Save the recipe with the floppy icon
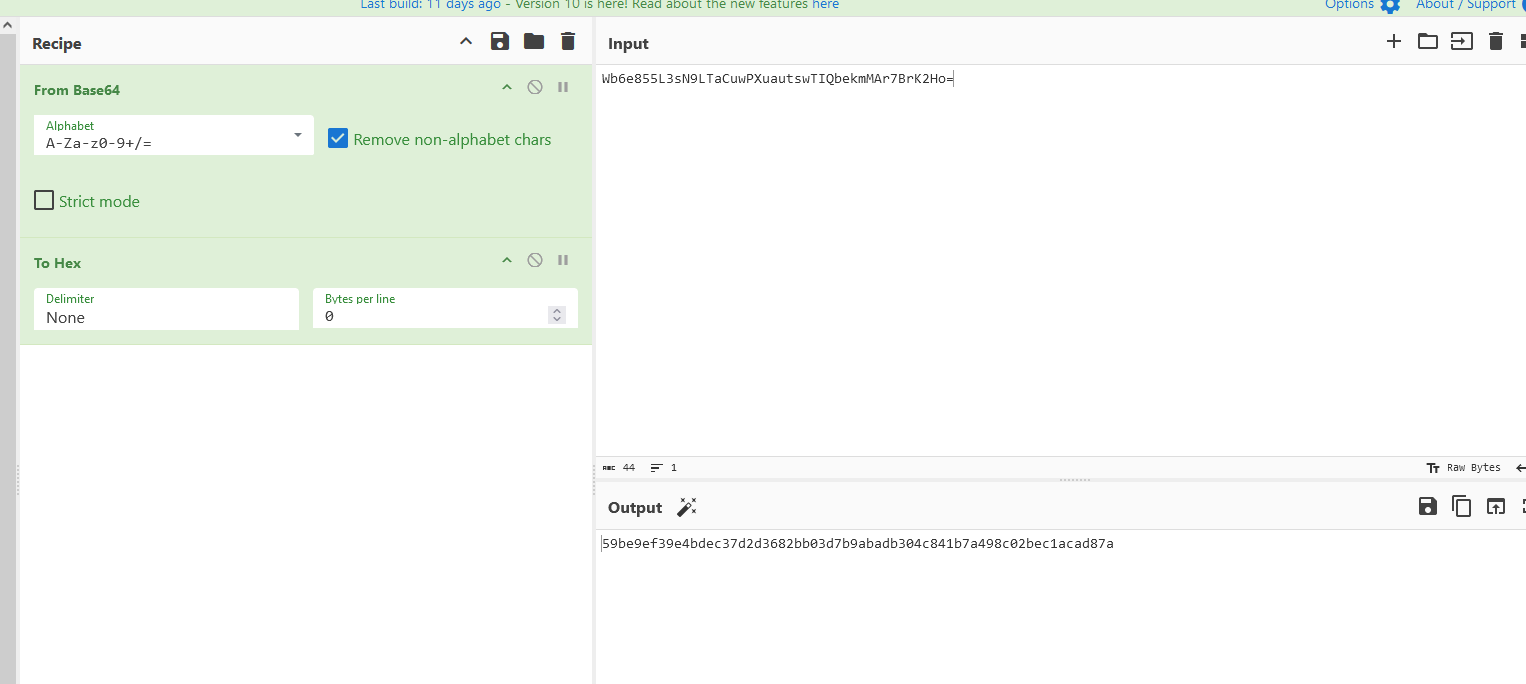1526x684 pixels. 500,41
